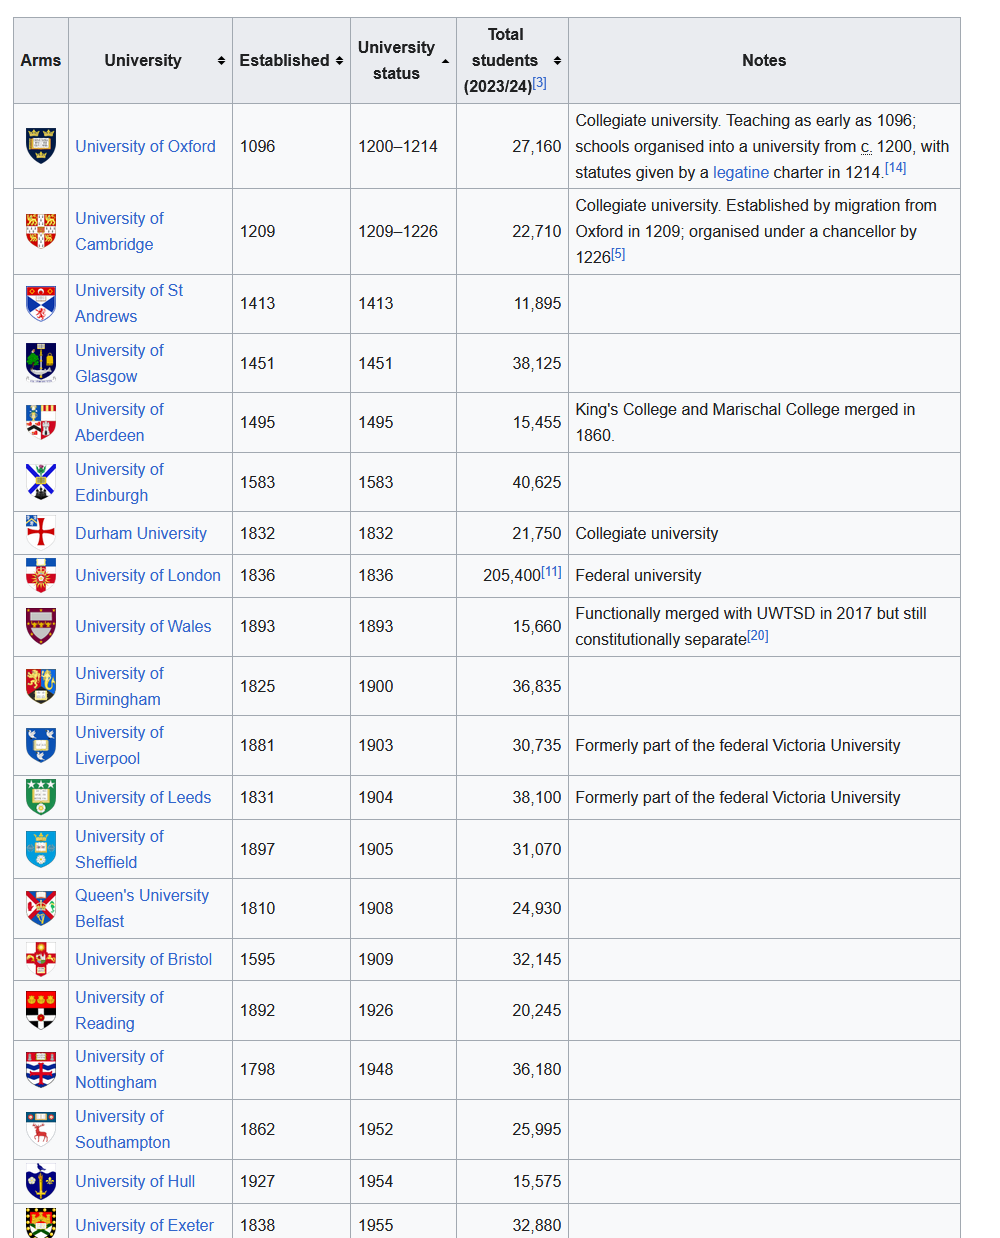Click the University of Reading arms icon

point(41,1010)
